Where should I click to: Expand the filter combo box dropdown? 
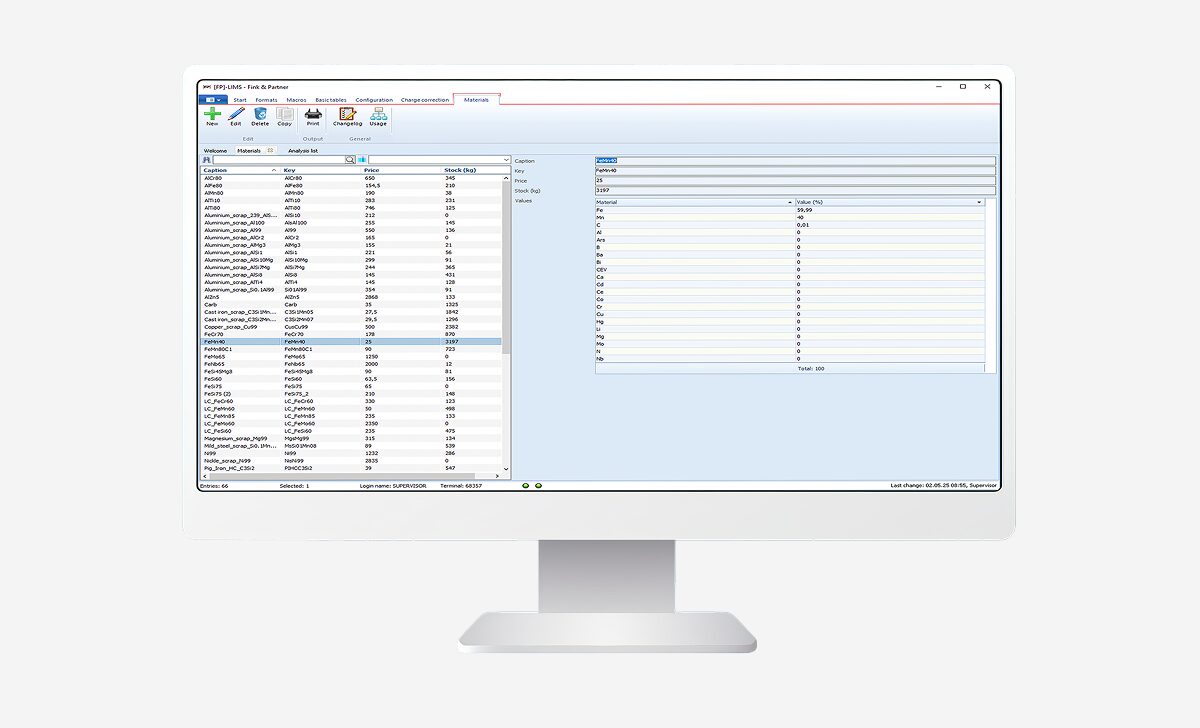(x=506, y=160)
